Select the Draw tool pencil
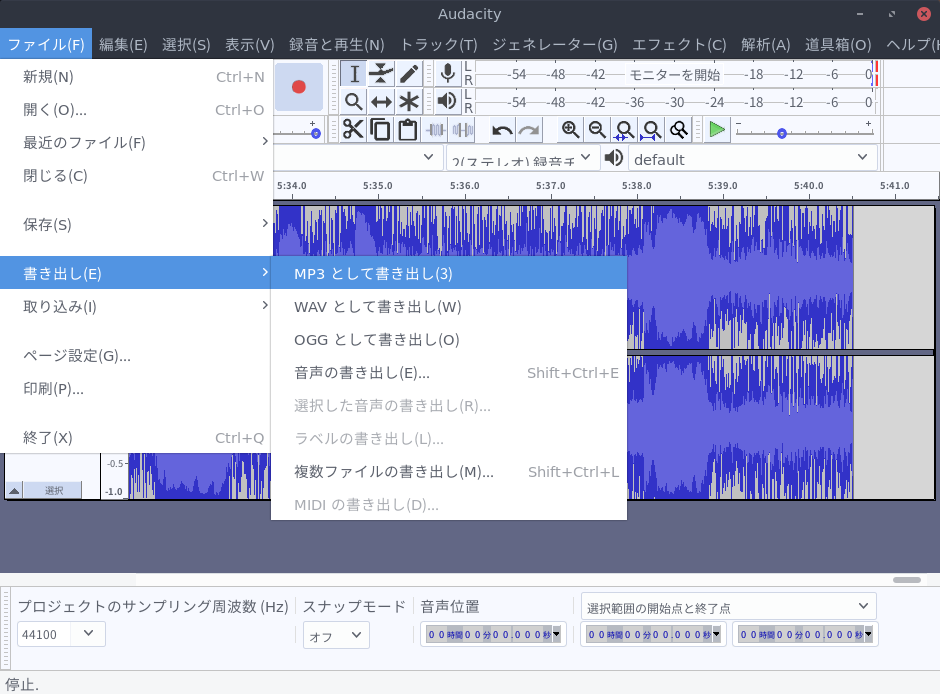The width and height of the screenshot is (940, 694). 409,73
